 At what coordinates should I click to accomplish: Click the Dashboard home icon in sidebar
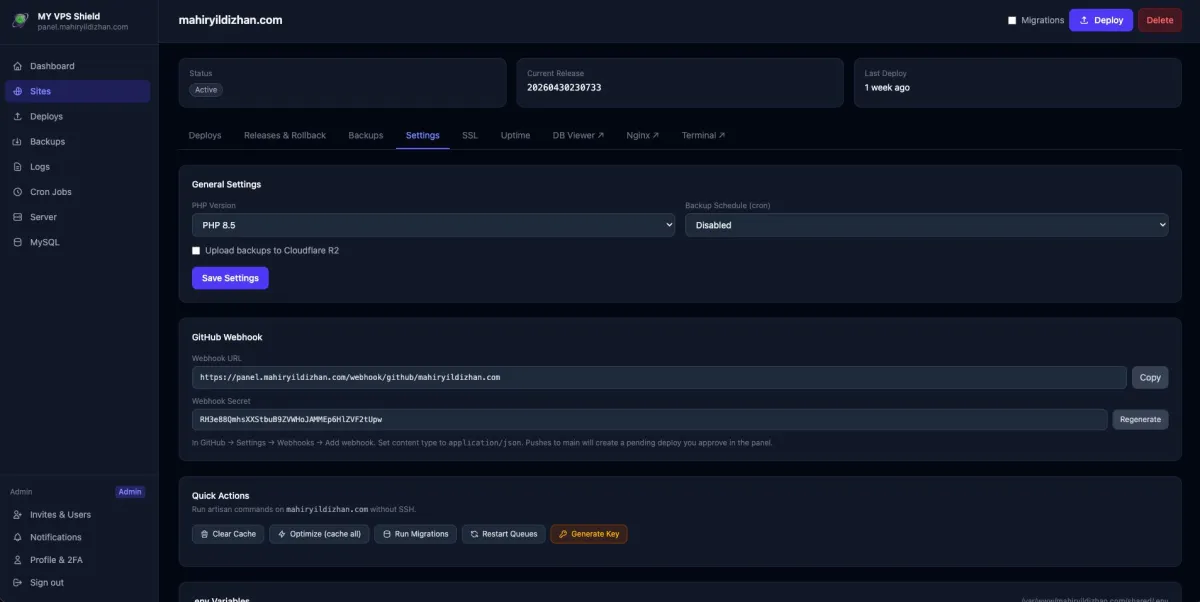click(18, 66)
